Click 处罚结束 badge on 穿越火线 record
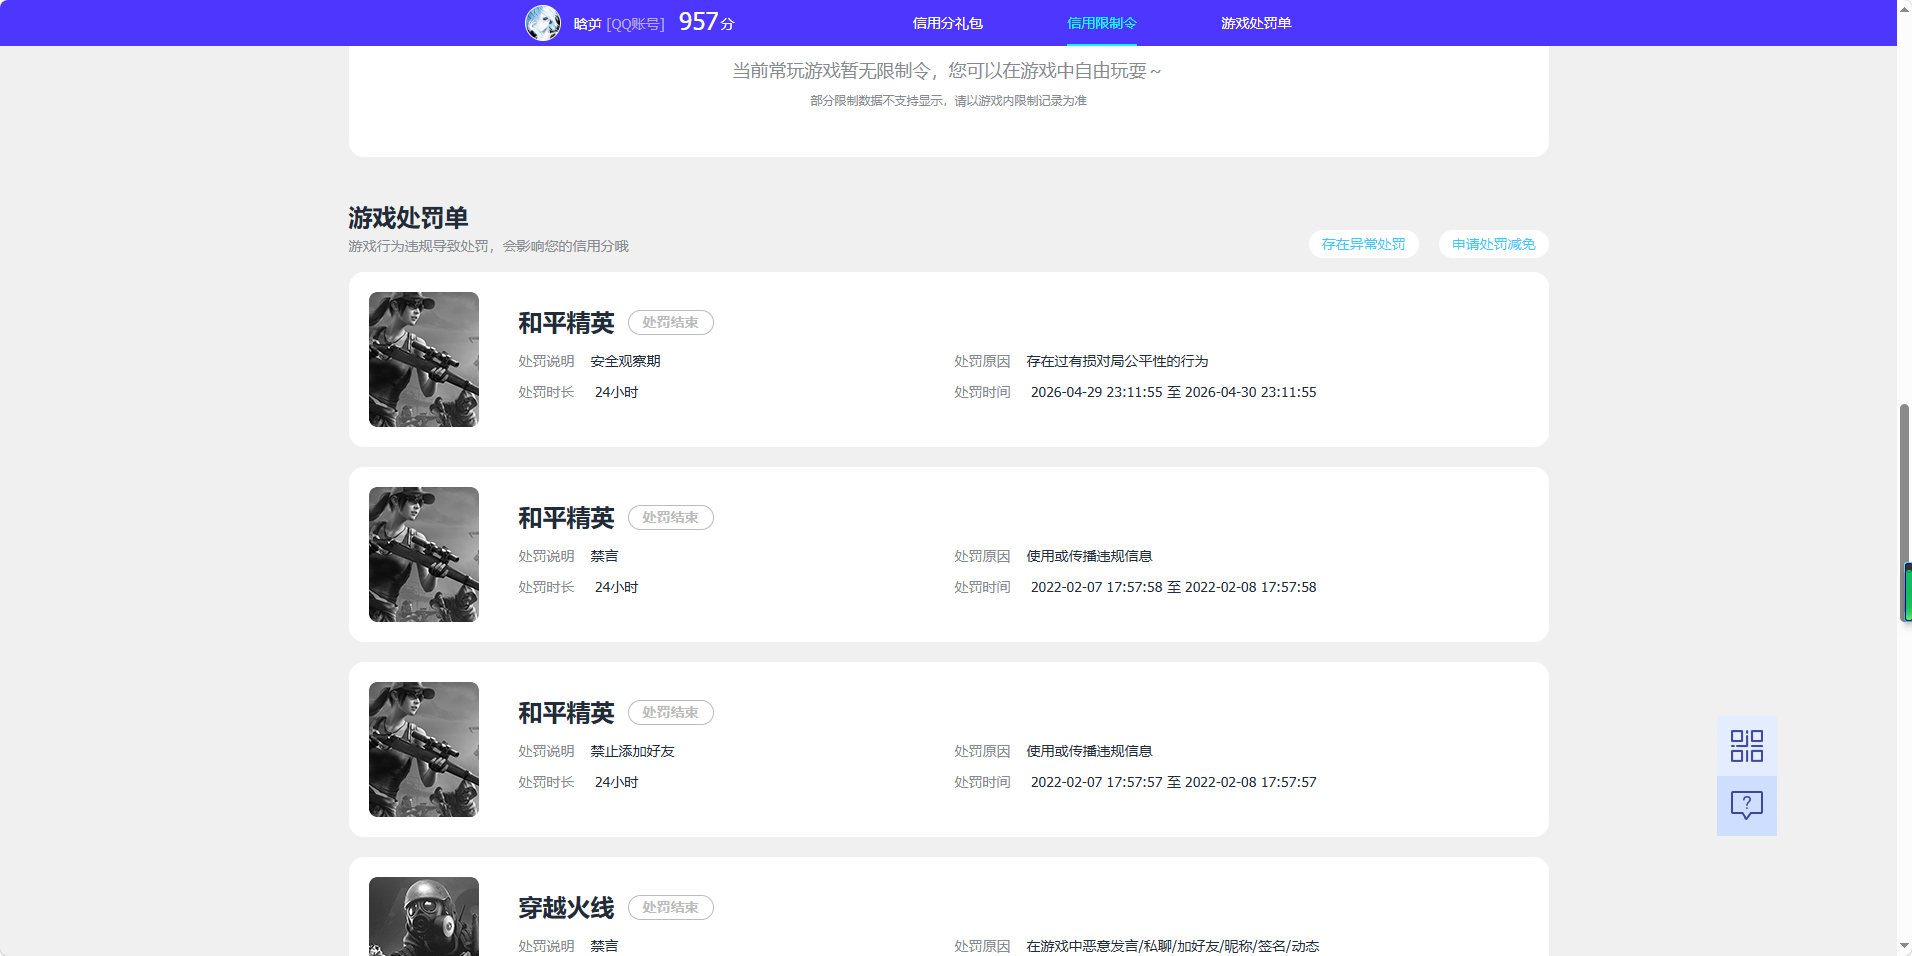Viewport: 1912px width, 956px height. 671,907
